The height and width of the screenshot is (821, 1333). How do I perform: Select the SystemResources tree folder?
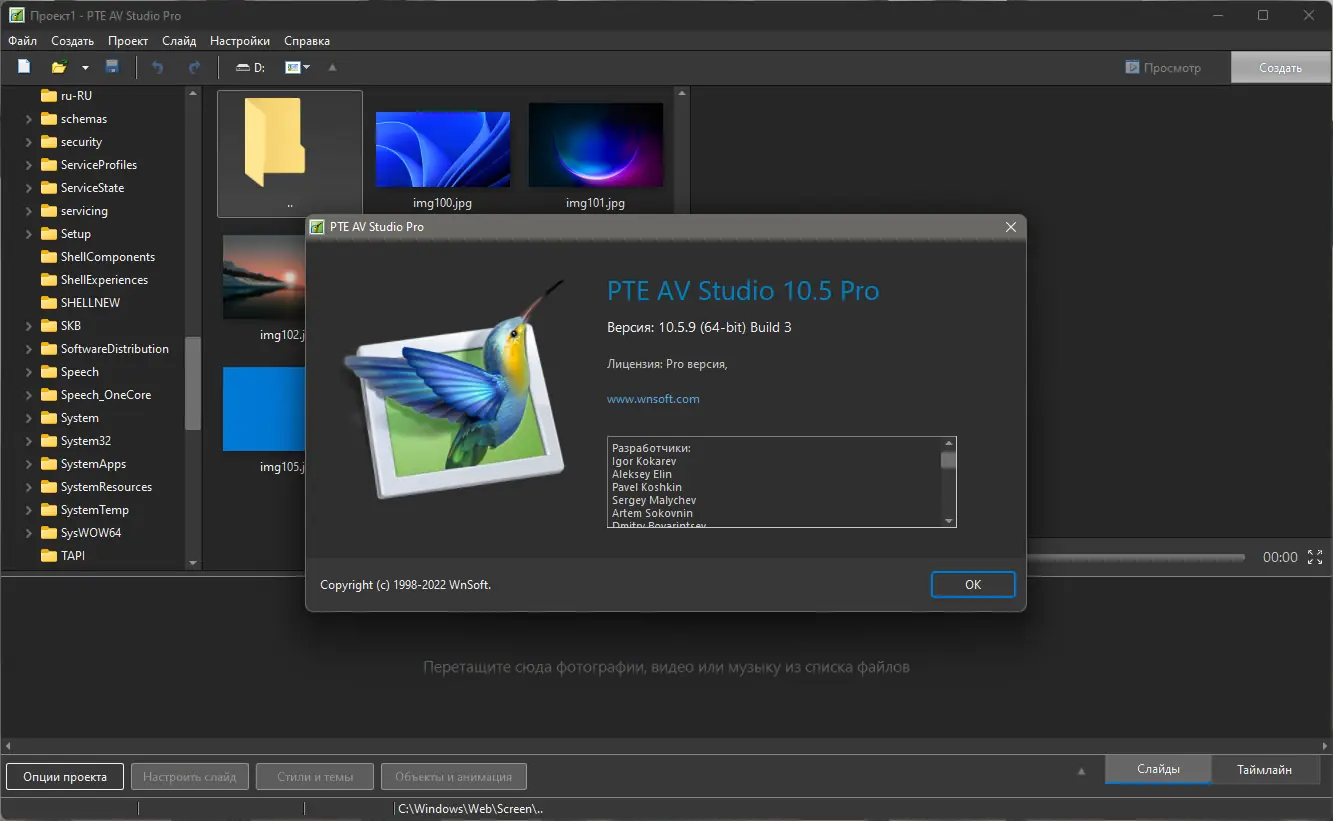(x=106, y=487)
